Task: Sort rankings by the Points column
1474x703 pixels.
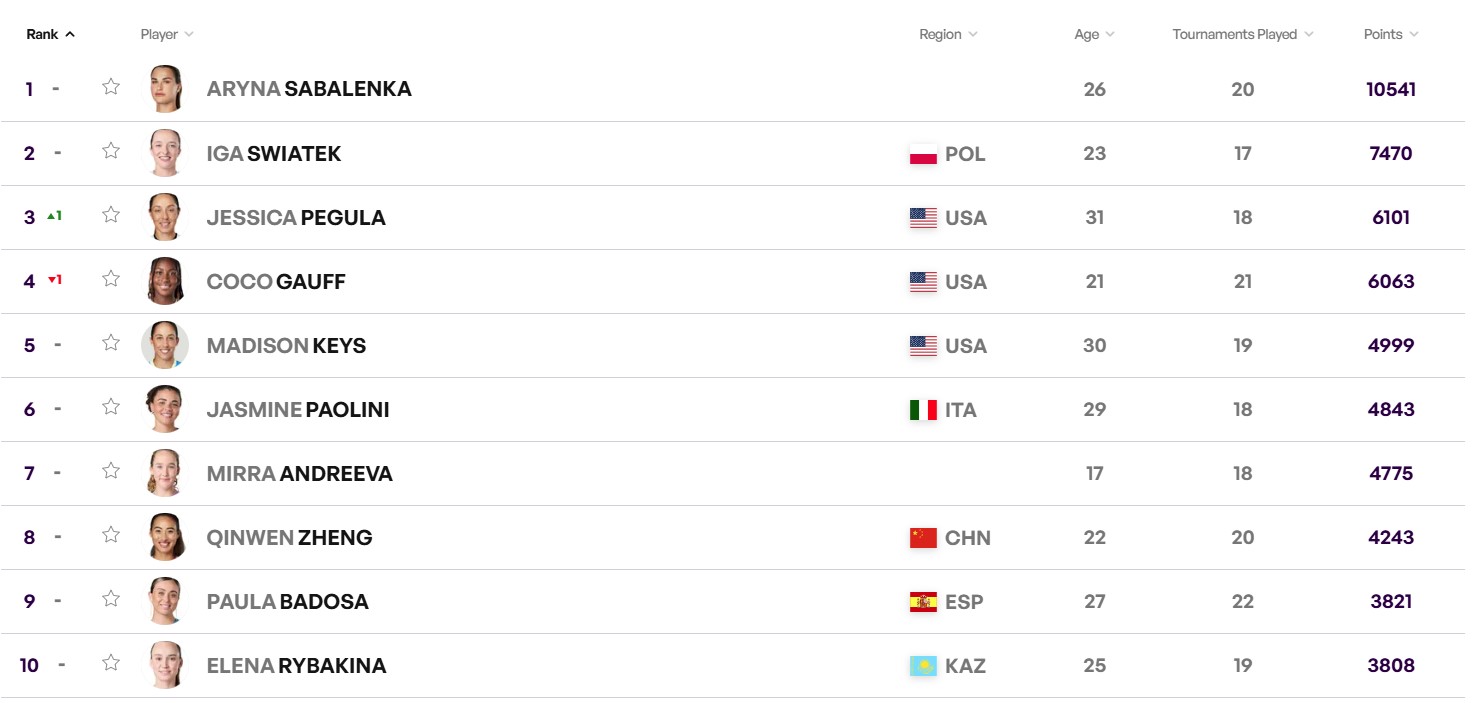Action: pos(1390,34)
